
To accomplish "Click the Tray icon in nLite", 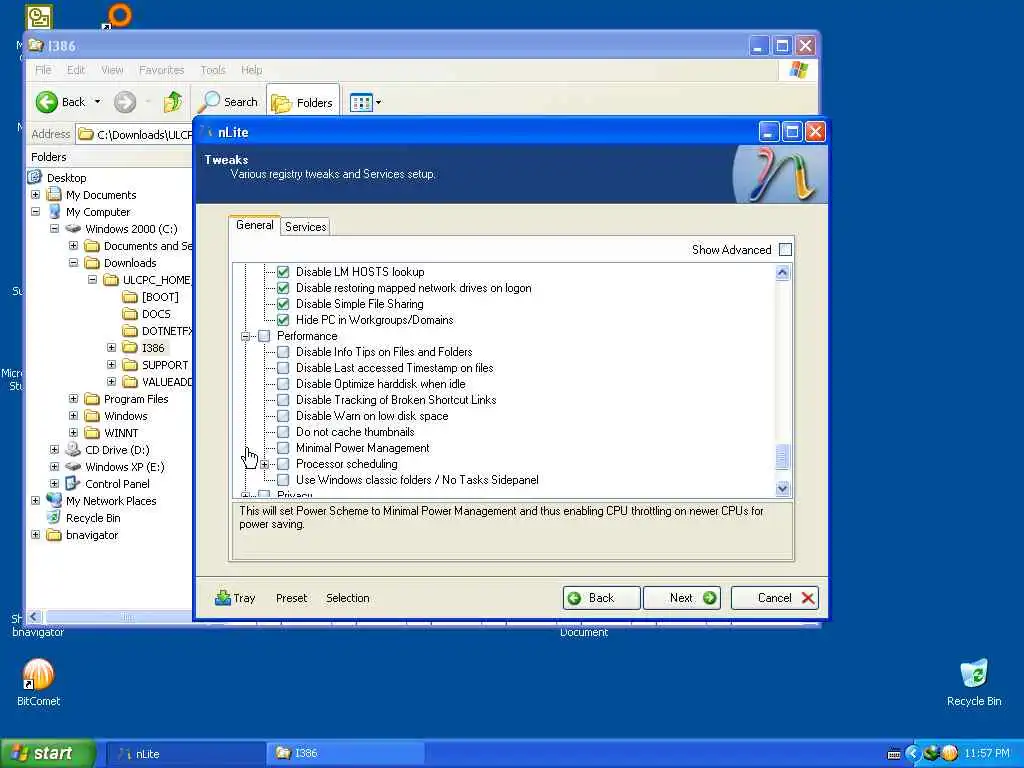I will [x=223, y=598].
